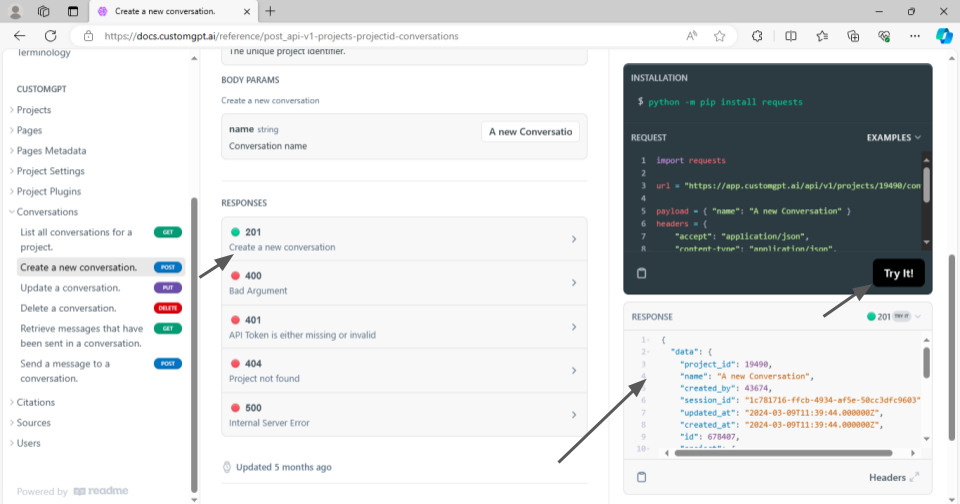Open the Settings and more menu

(915, 36)
